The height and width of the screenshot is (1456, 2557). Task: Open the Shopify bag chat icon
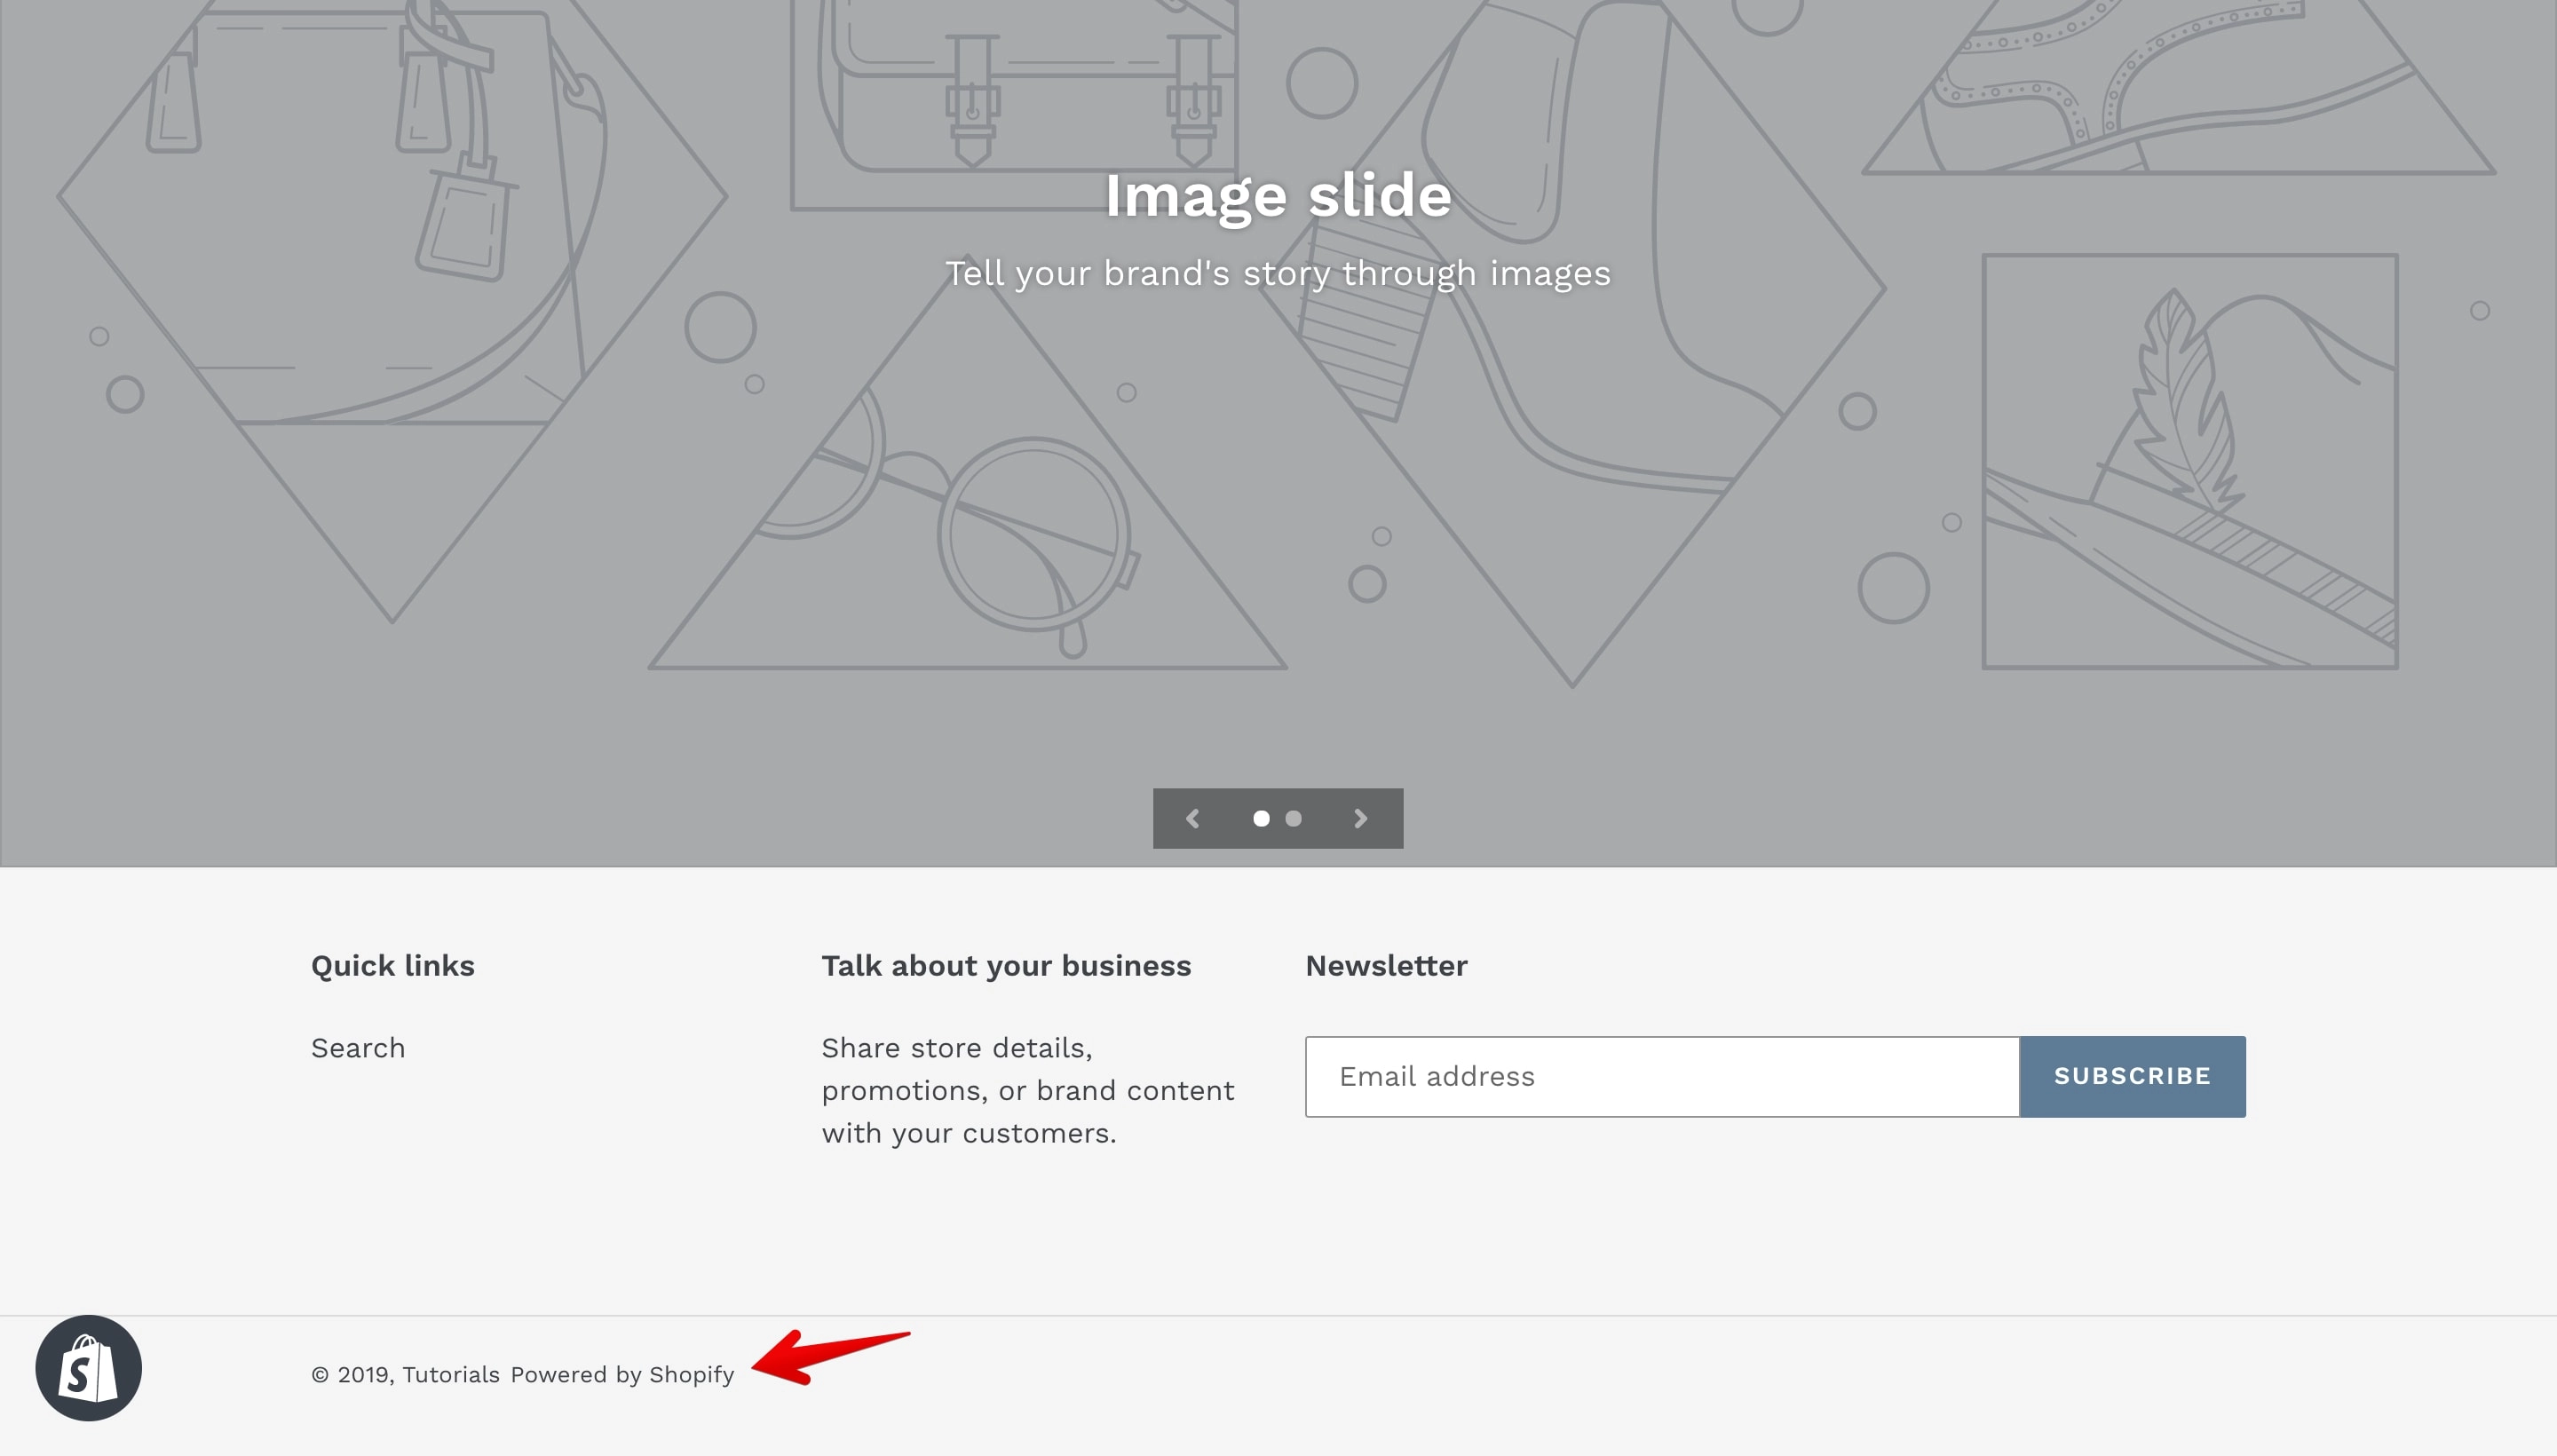88,1368
